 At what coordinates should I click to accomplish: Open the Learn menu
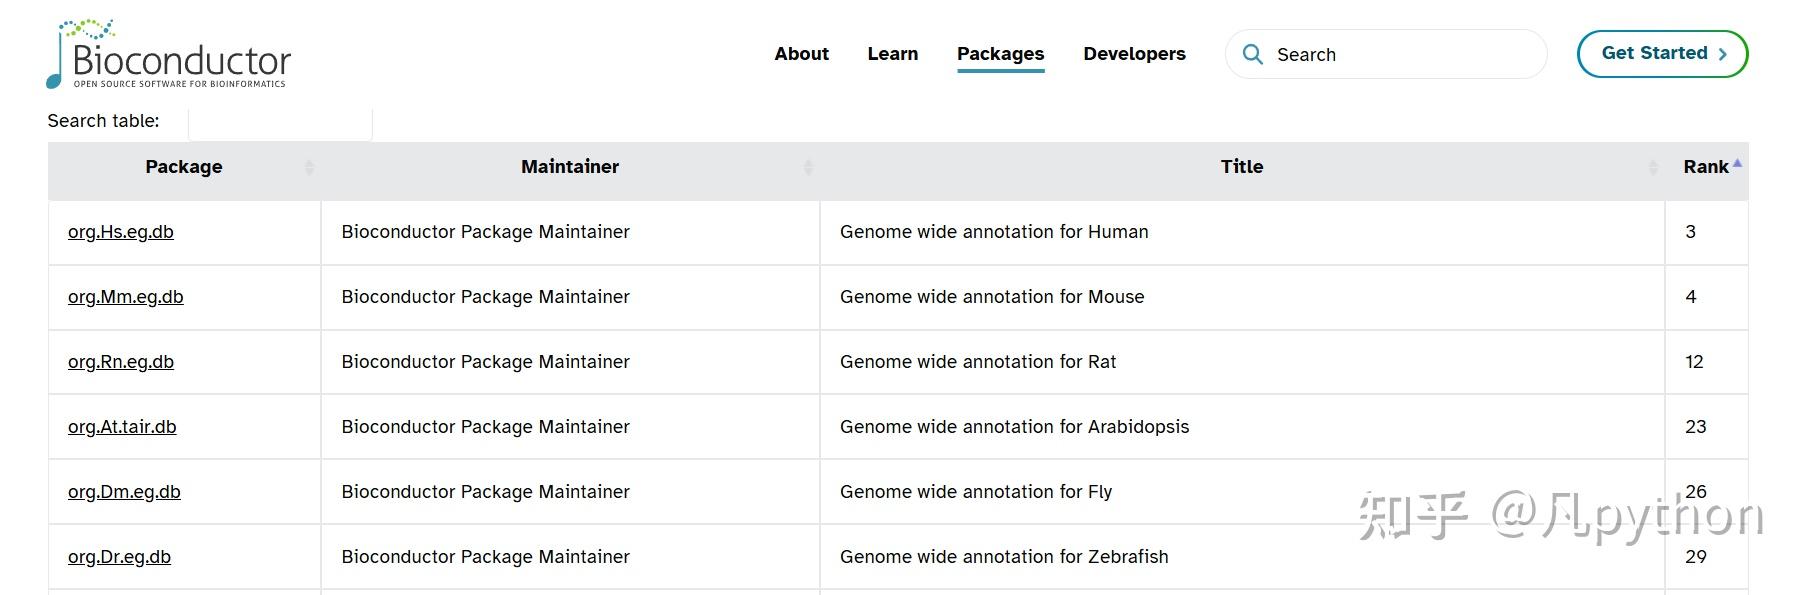892,54
